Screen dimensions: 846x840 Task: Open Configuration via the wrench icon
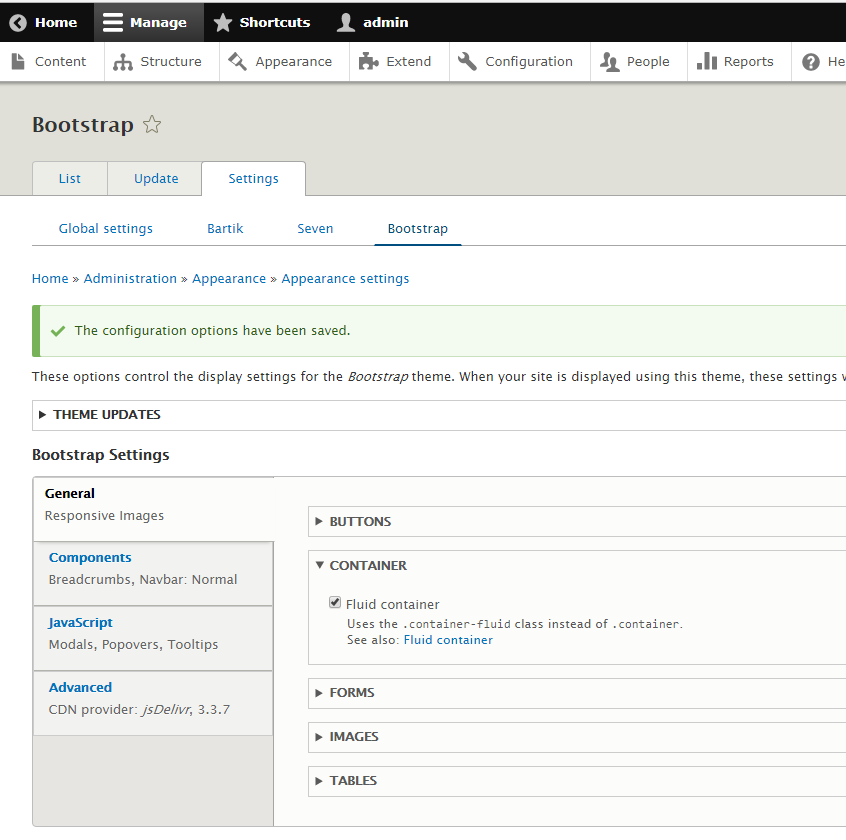click(x=466, y=61)
